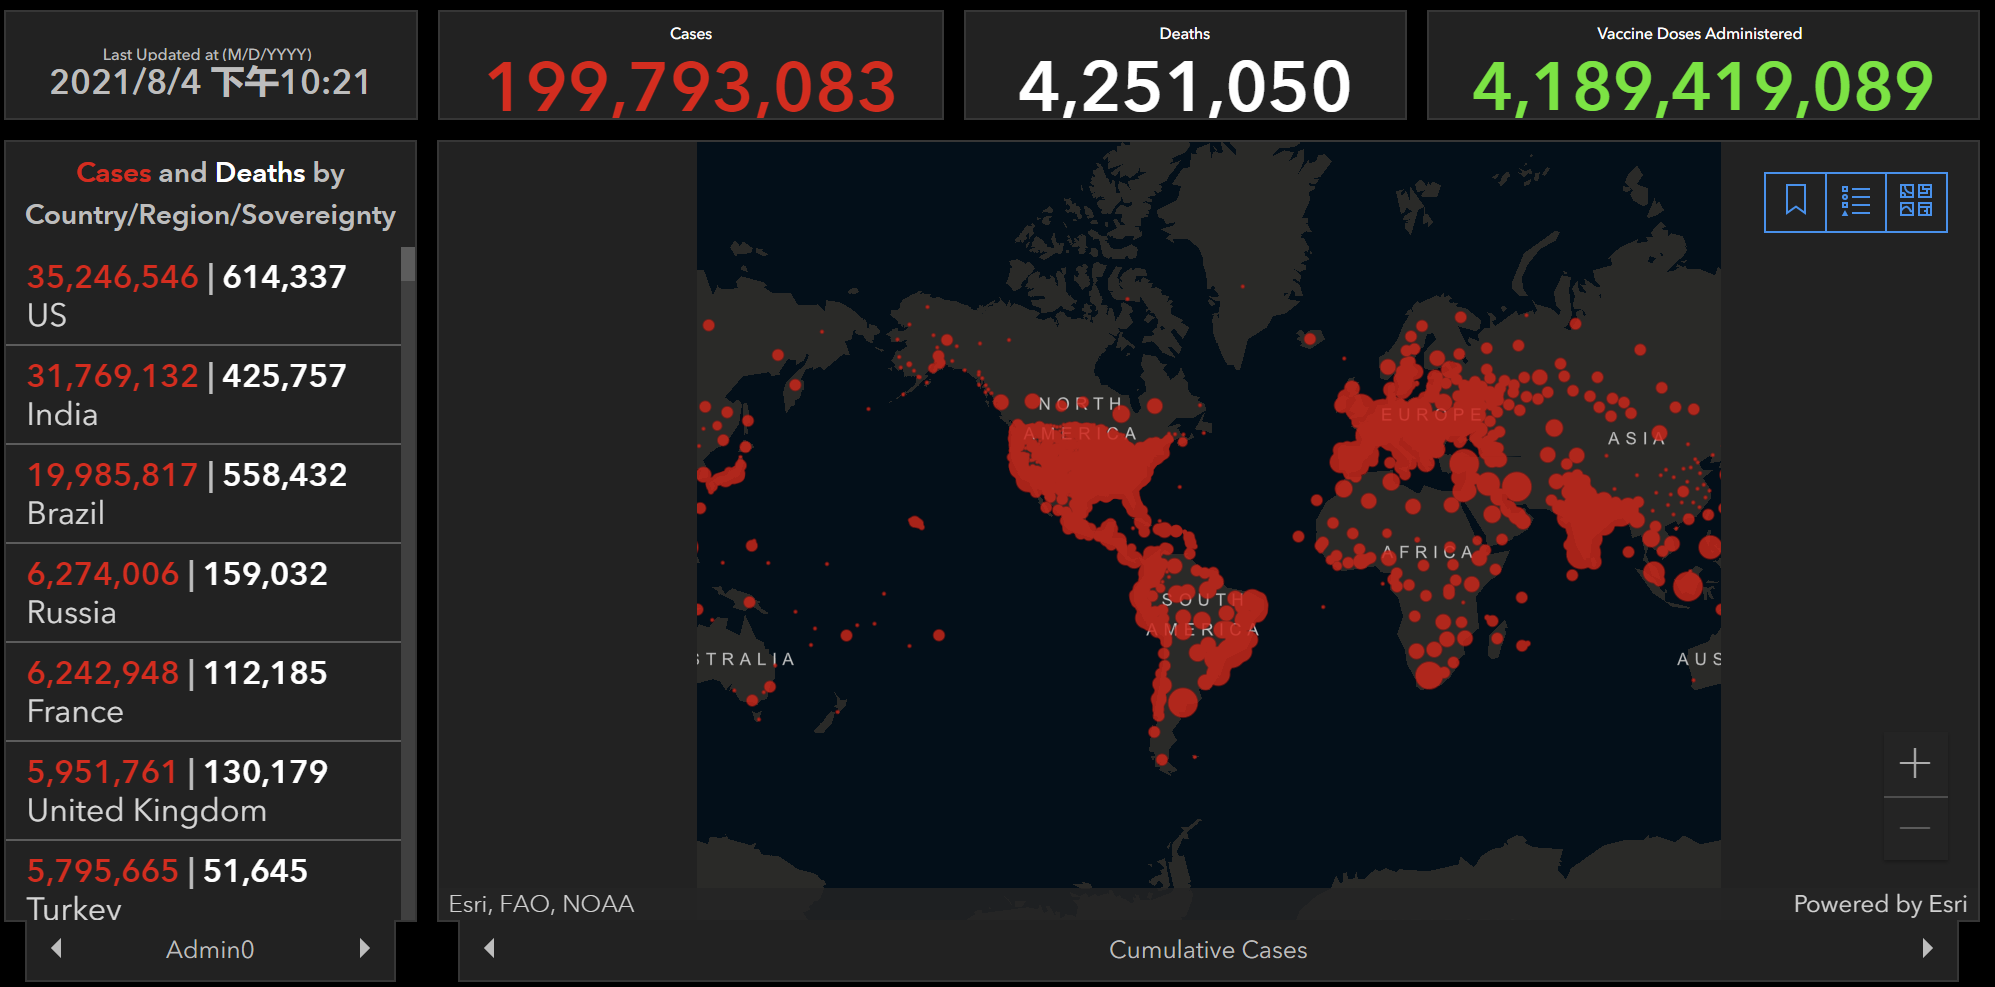The width and height of the screenshot is (1995, 987).
Task: Click the ASIA label on the map
Action: [1637, 438]
